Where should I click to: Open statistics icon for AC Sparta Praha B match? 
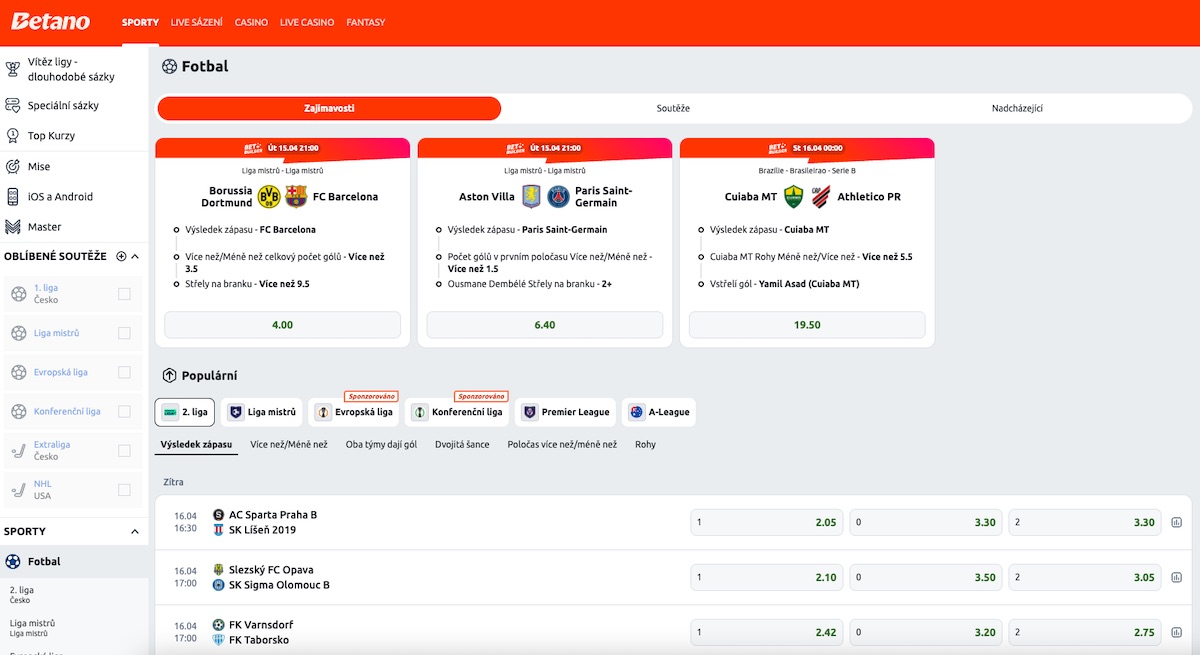point(1176,522)
